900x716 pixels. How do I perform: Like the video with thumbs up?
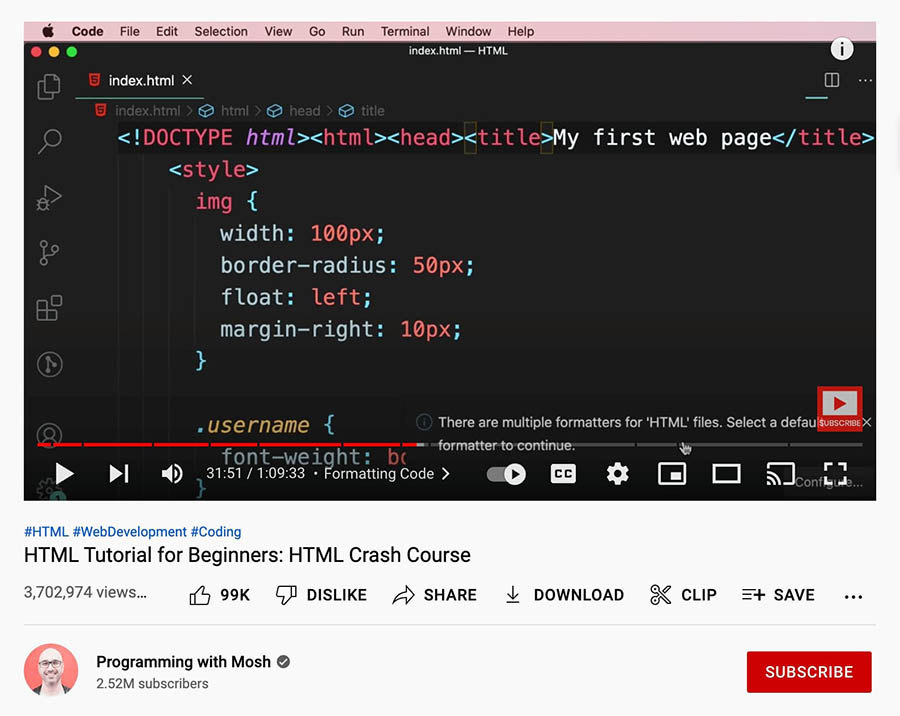[219, 595]
